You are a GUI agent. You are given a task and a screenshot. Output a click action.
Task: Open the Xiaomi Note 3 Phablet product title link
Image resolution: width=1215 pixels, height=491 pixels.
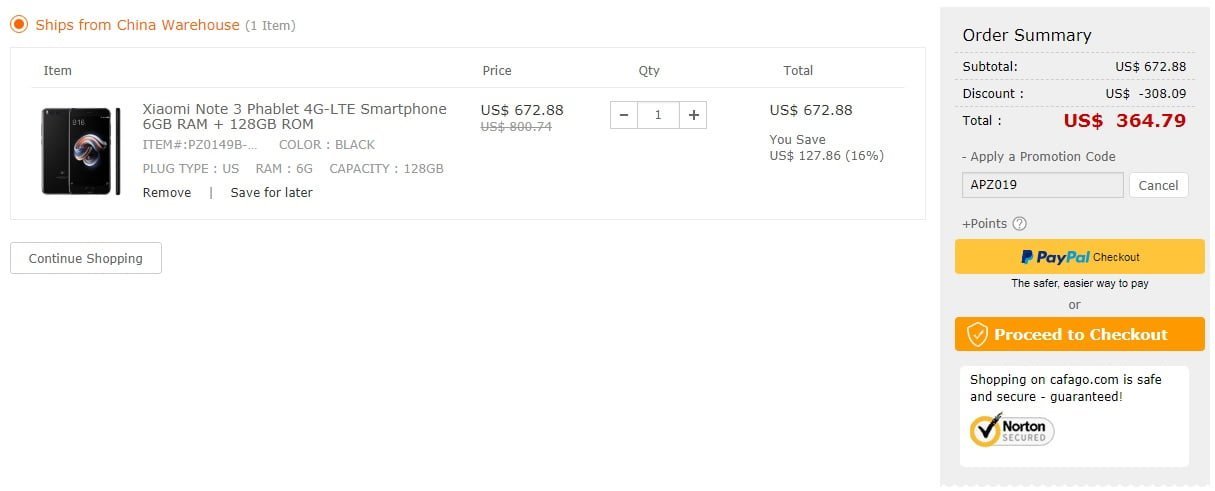294,116
